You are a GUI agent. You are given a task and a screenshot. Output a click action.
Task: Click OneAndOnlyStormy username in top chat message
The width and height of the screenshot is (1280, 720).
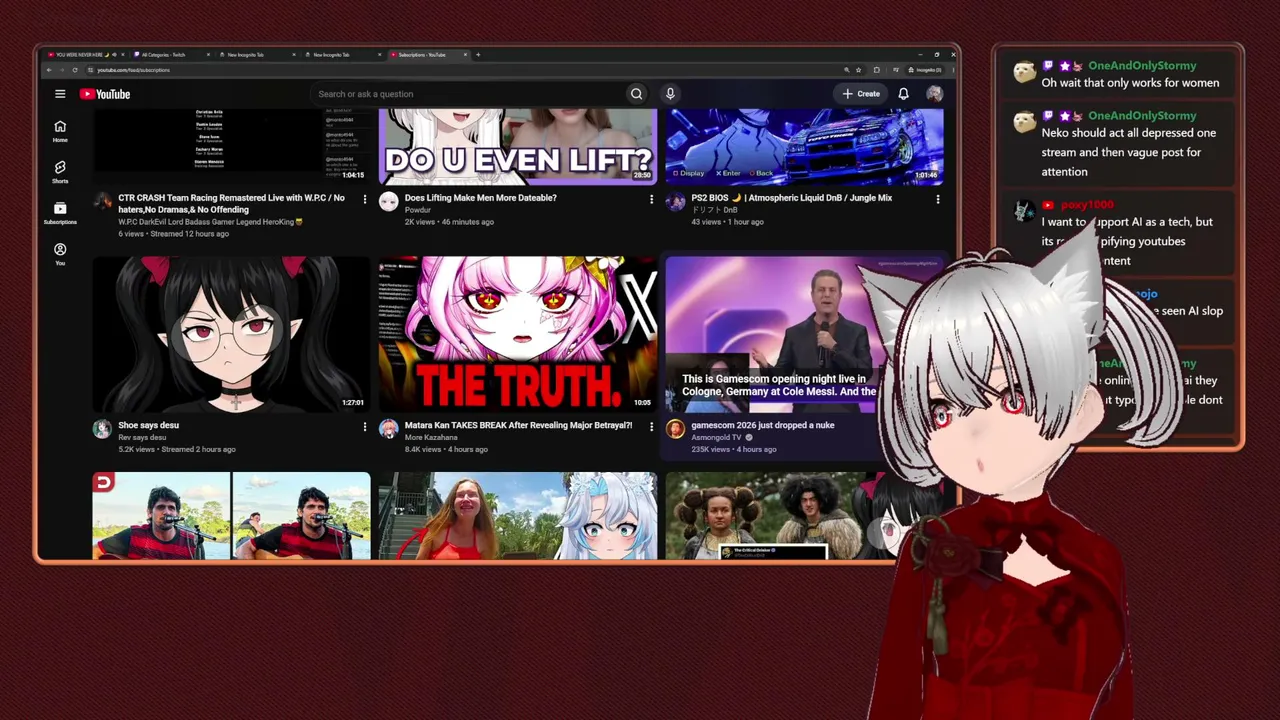click(1142, 65)
